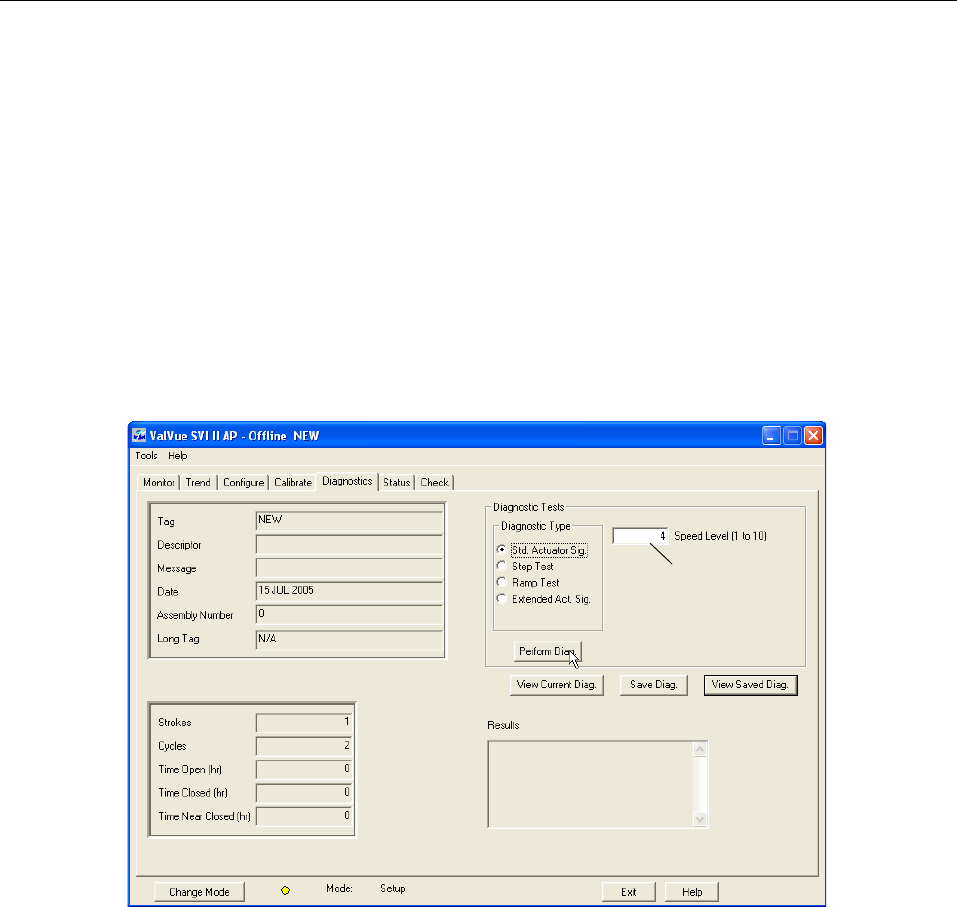Viewport: 957px width, 907px height.
Task: Click the bottom Help button
Action: [x=692, y=892]
